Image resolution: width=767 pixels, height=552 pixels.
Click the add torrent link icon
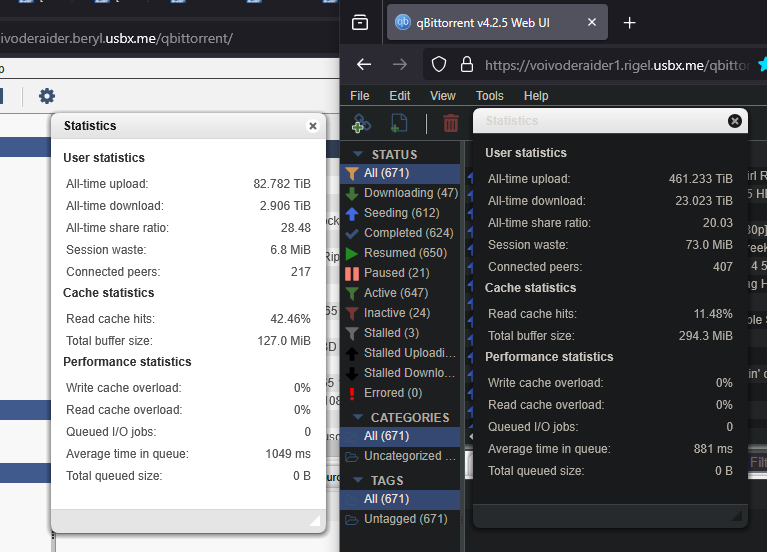click(x=361, y=123)
